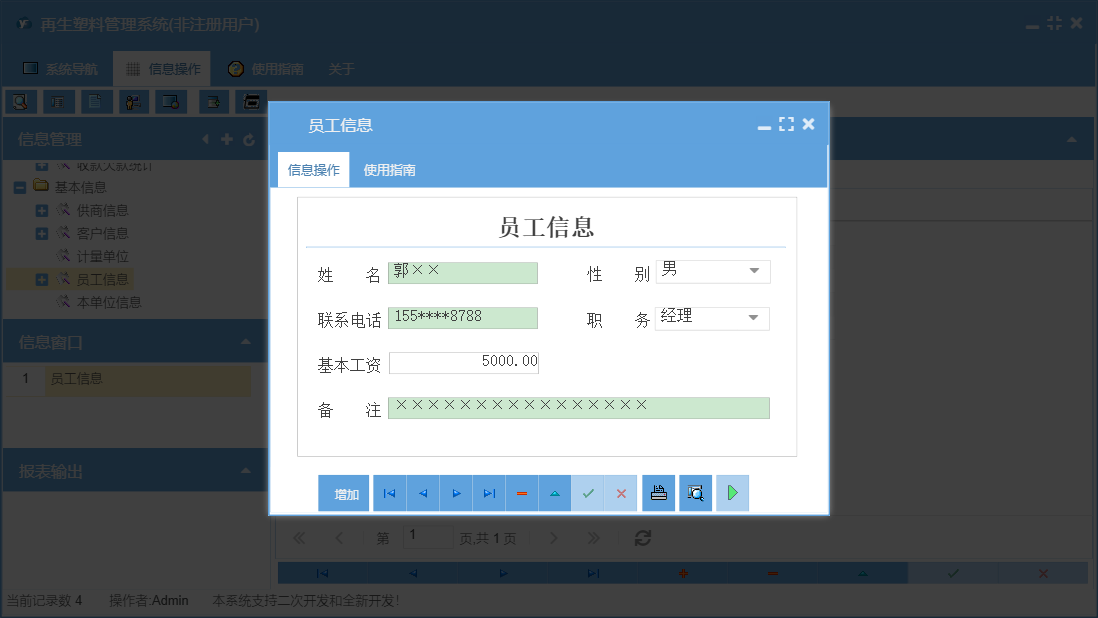This screenshot has height=618, width=1098.
Task: Confirm the record with the green checkmark
Action: click(x=588, y=493)
